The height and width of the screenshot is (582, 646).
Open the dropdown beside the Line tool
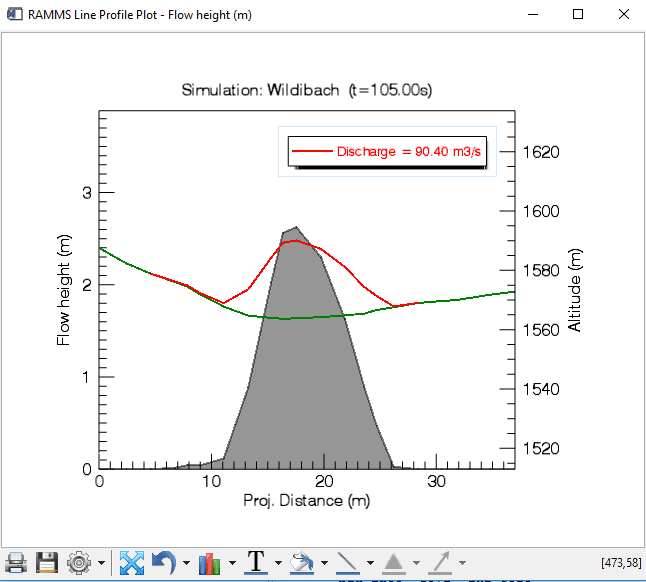coord(370,563)
